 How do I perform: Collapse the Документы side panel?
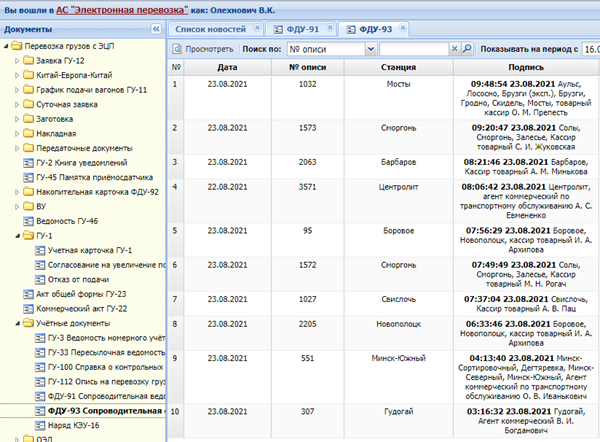click(156, 29)
